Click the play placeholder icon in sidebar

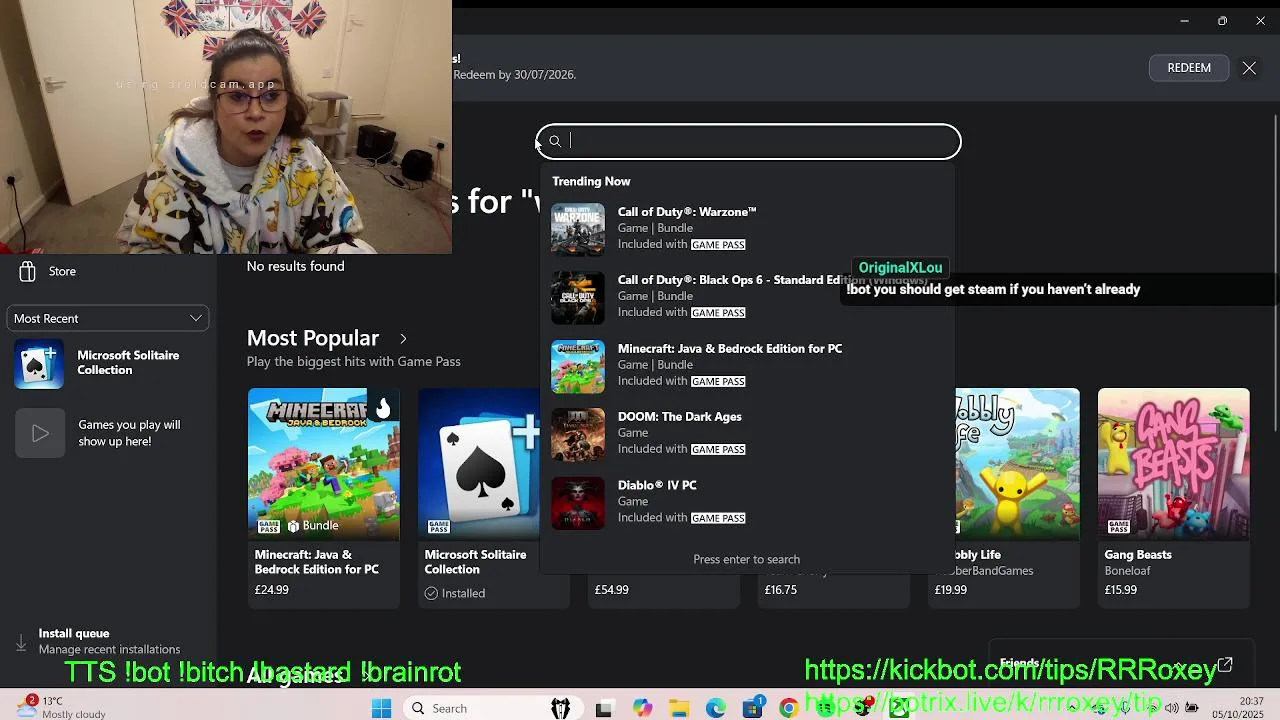tap(40, 433)
